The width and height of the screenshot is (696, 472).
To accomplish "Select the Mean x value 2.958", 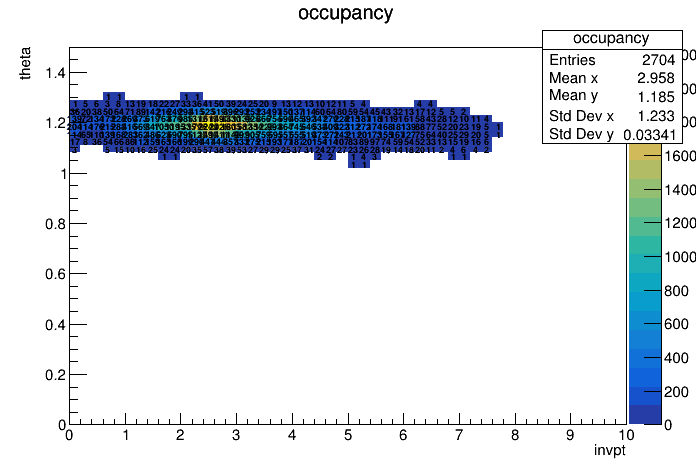I will [656, 78].
